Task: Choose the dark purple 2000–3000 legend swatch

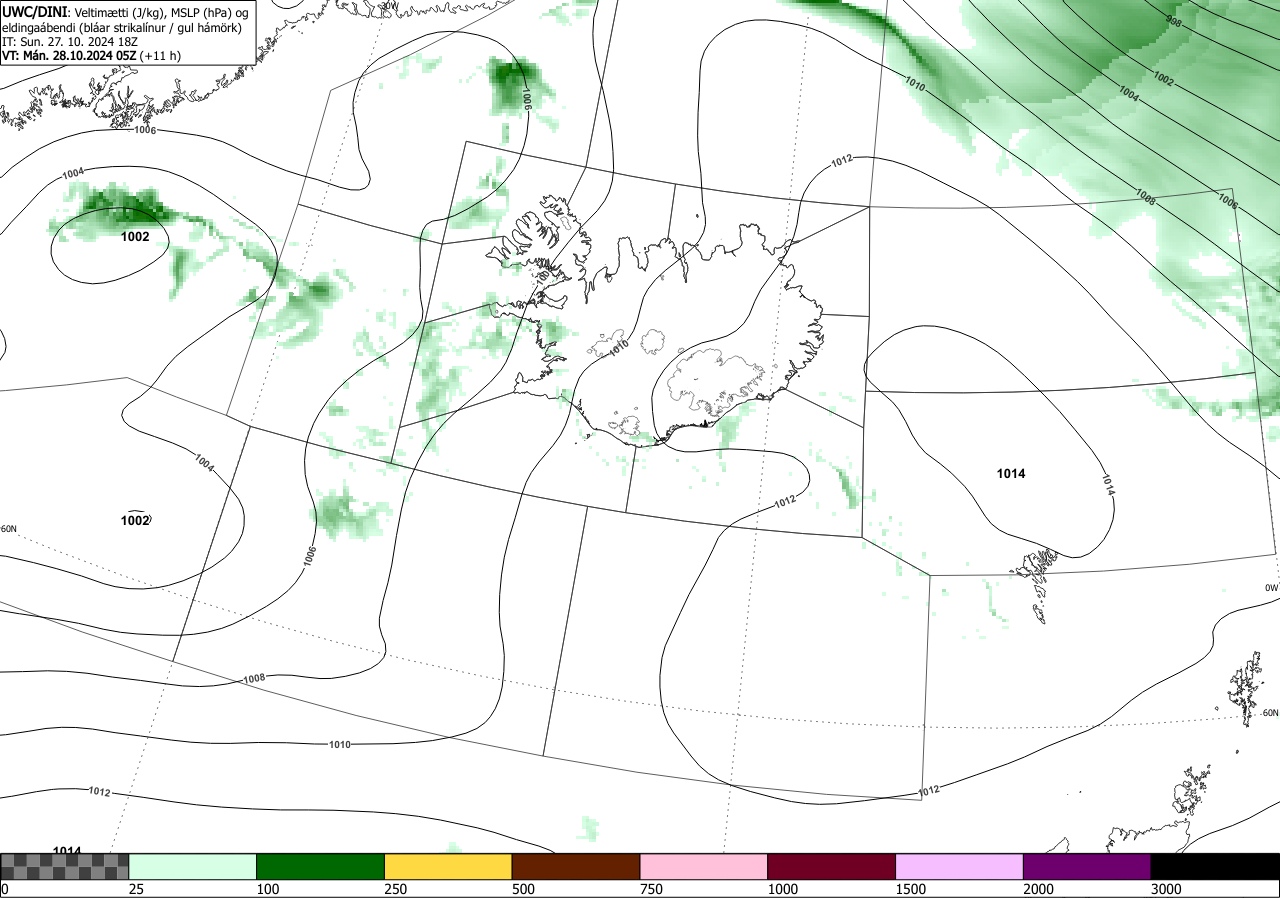Action: coord(1087,866)
